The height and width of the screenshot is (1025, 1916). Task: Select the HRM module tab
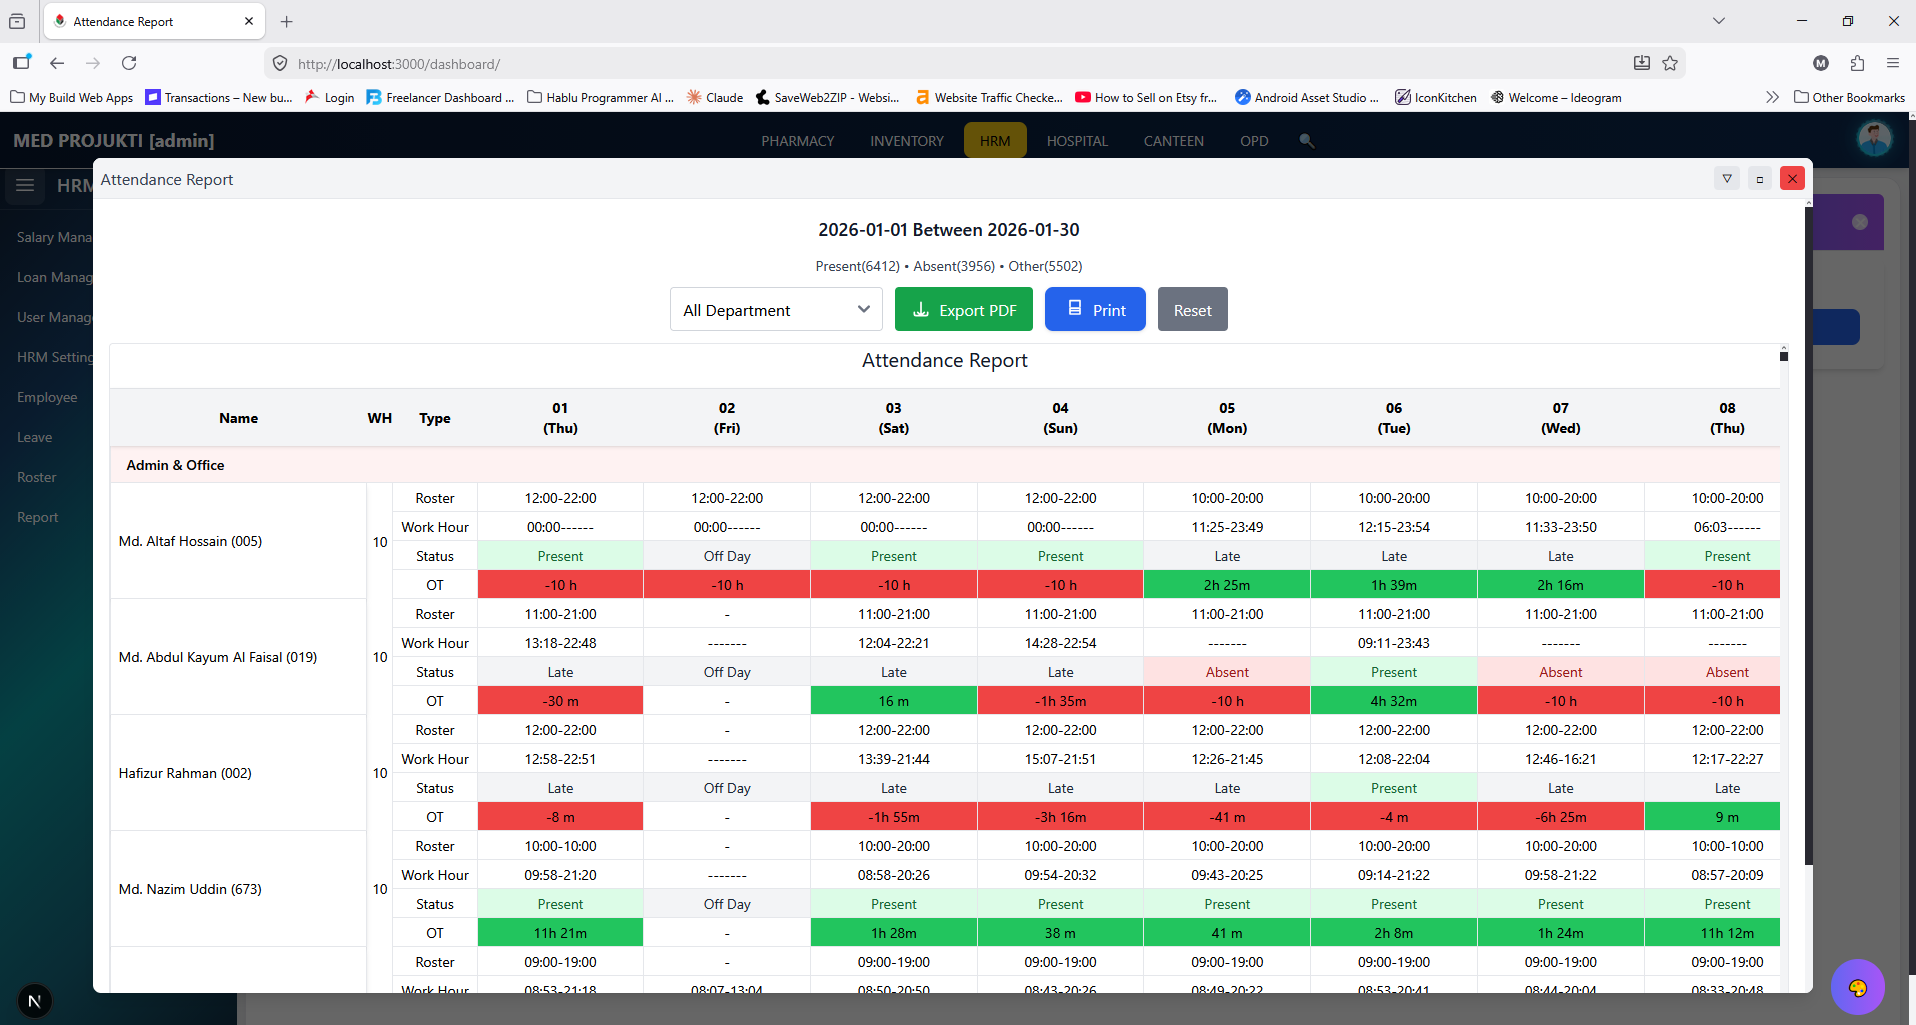[995, 141]
